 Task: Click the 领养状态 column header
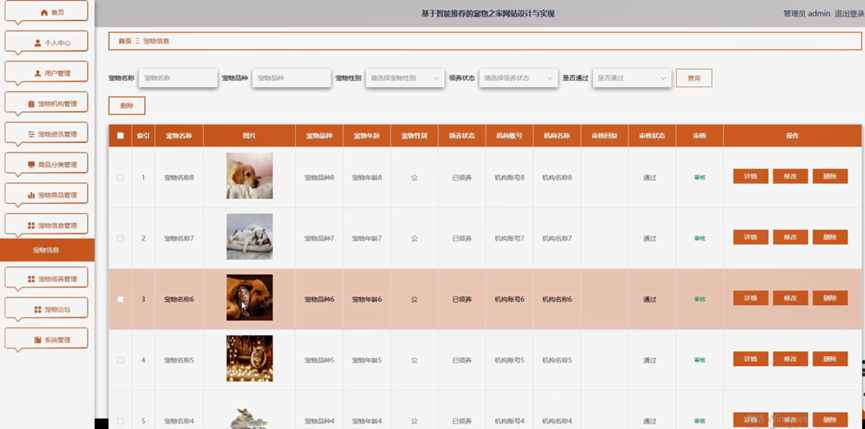pyautogui.click(x=462, y=136)
